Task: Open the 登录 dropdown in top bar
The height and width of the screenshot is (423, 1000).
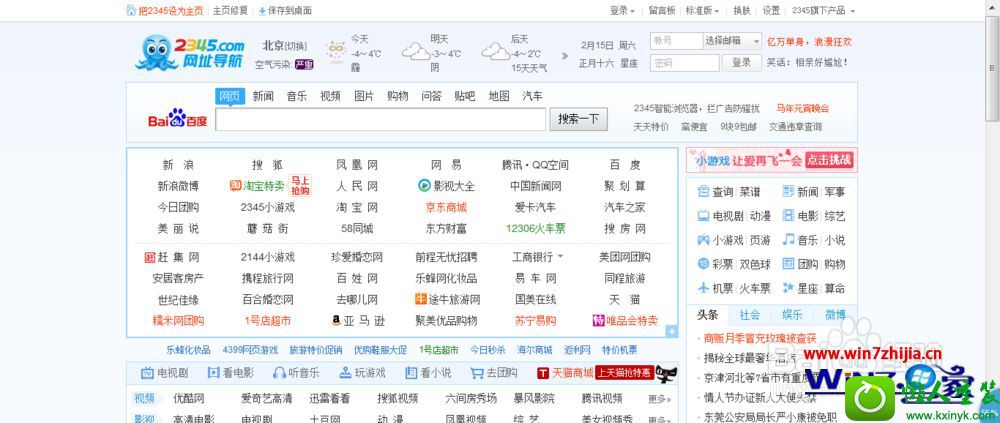Action: coord(622,11)
